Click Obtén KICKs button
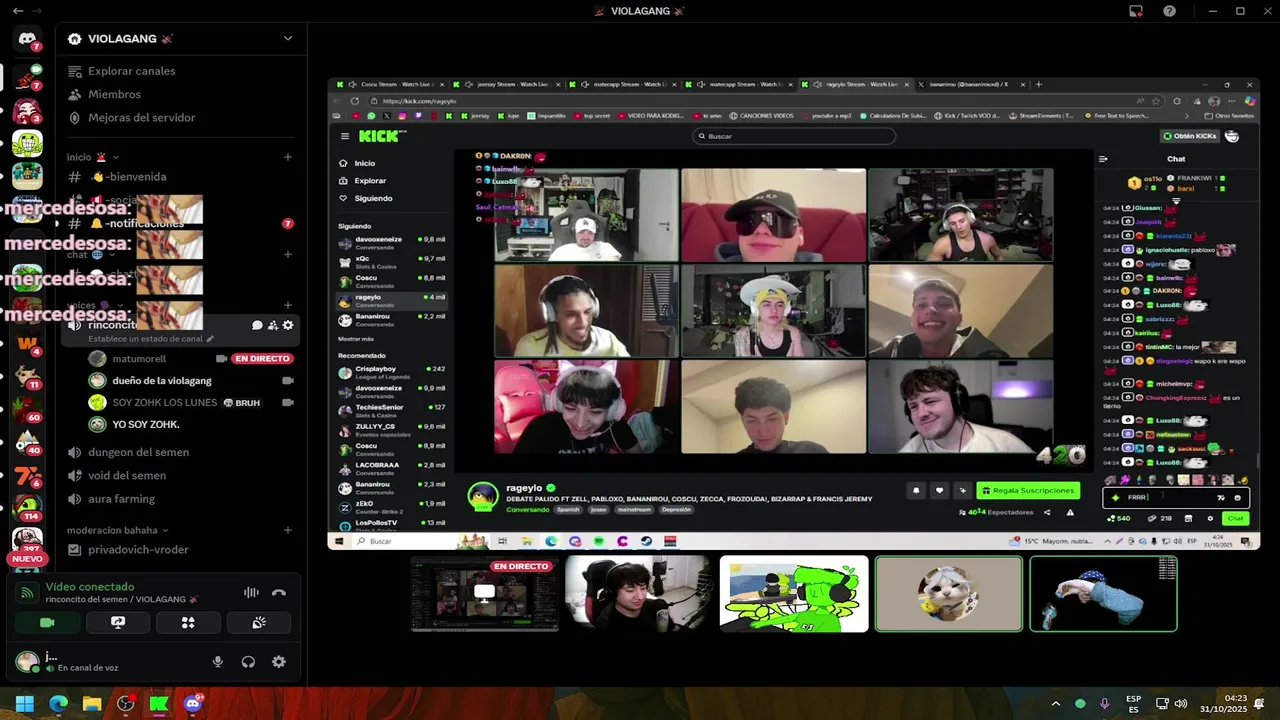Screen dimensions: 1280x720 coord(1190,136)
